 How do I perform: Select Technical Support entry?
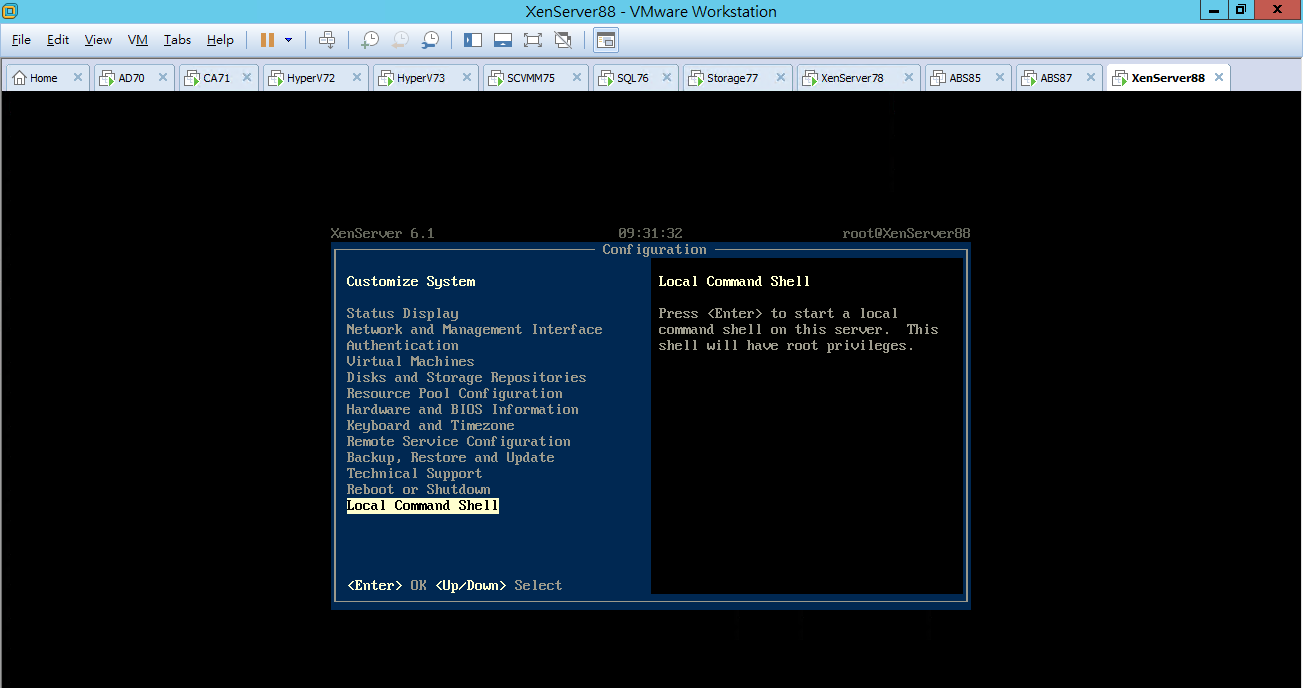coord(414,473)
